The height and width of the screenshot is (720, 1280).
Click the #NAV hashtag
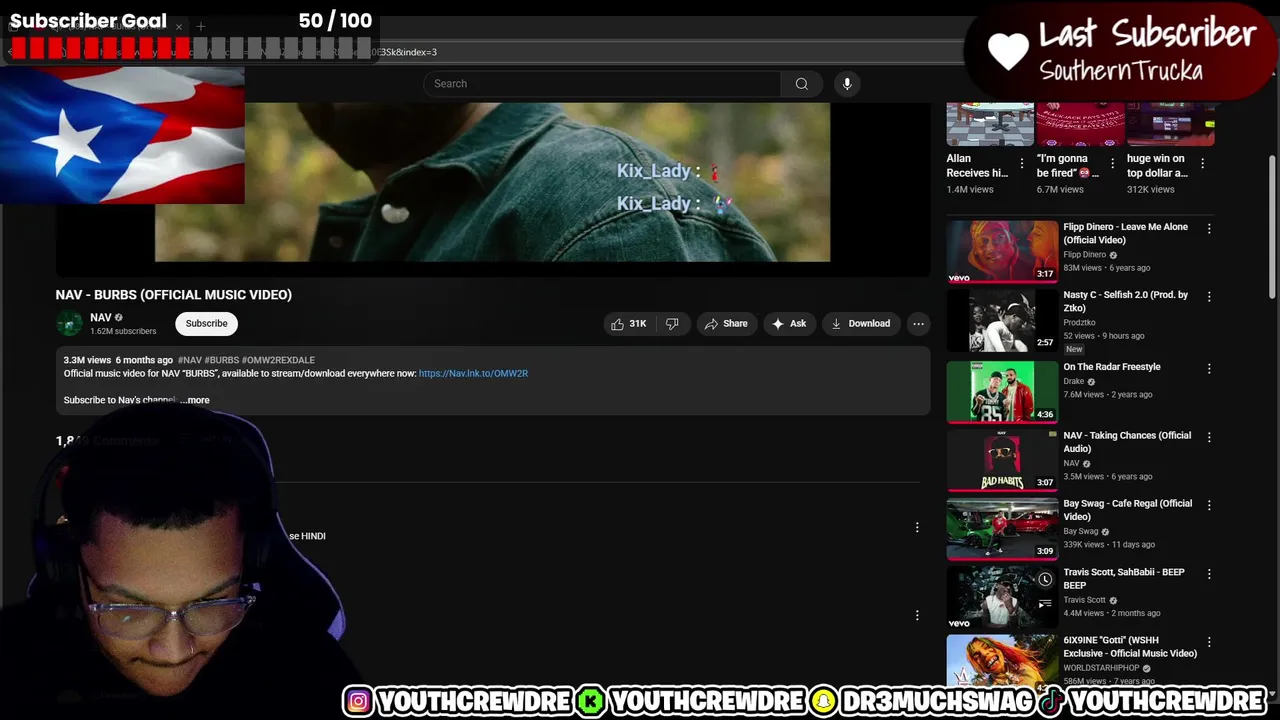tap(189, 360)
